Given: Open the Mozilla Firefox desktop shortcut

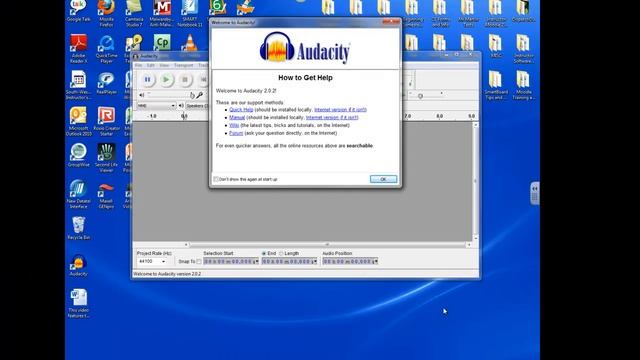Looking at the screenshot, I should [106, 13].
